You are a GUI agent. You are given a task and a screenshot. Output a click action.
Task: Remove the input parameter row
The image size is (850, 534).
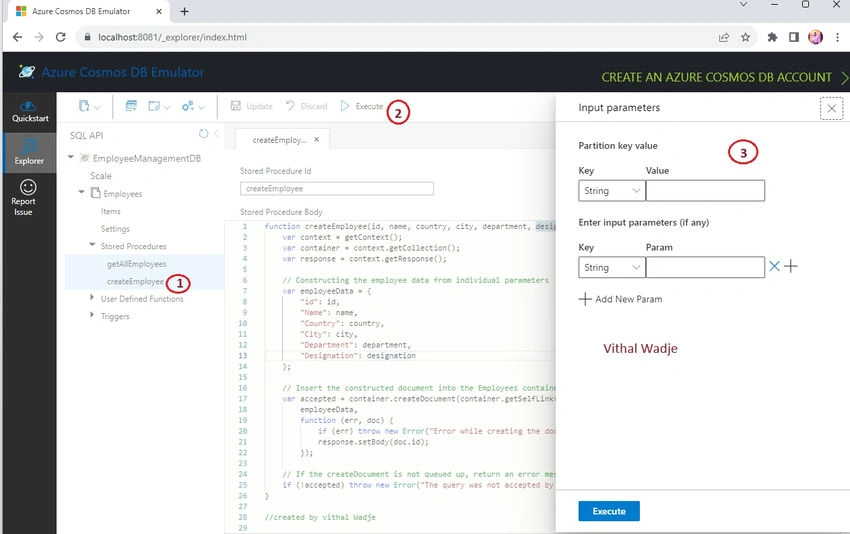774,266
